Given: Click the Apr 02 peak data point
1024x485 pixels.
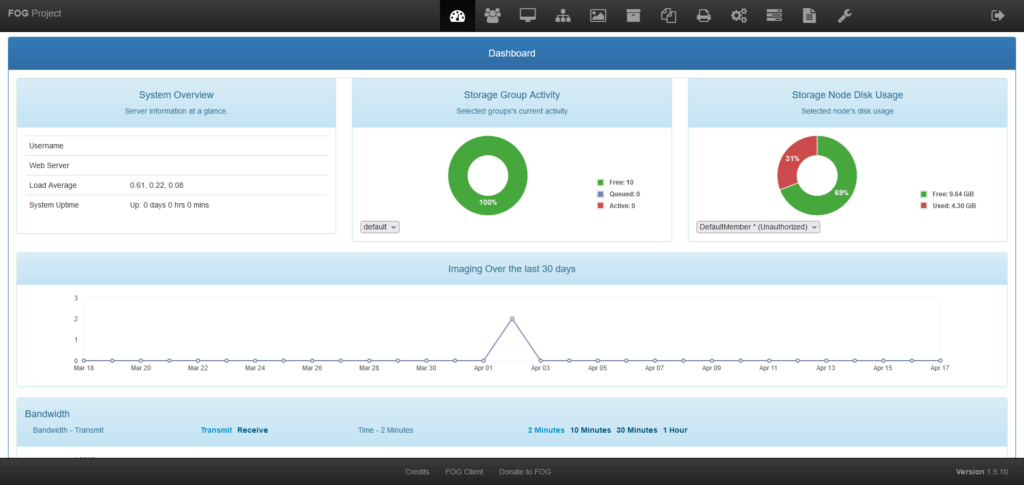Looking at the screenshot, I should point(512,319).
